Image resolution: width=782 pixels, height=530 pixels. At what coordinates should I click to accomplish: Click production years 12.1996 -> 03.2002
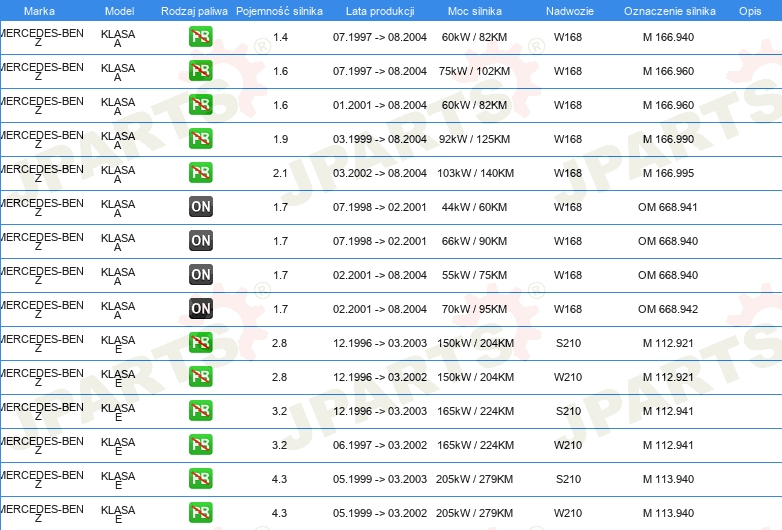point(380,377)
